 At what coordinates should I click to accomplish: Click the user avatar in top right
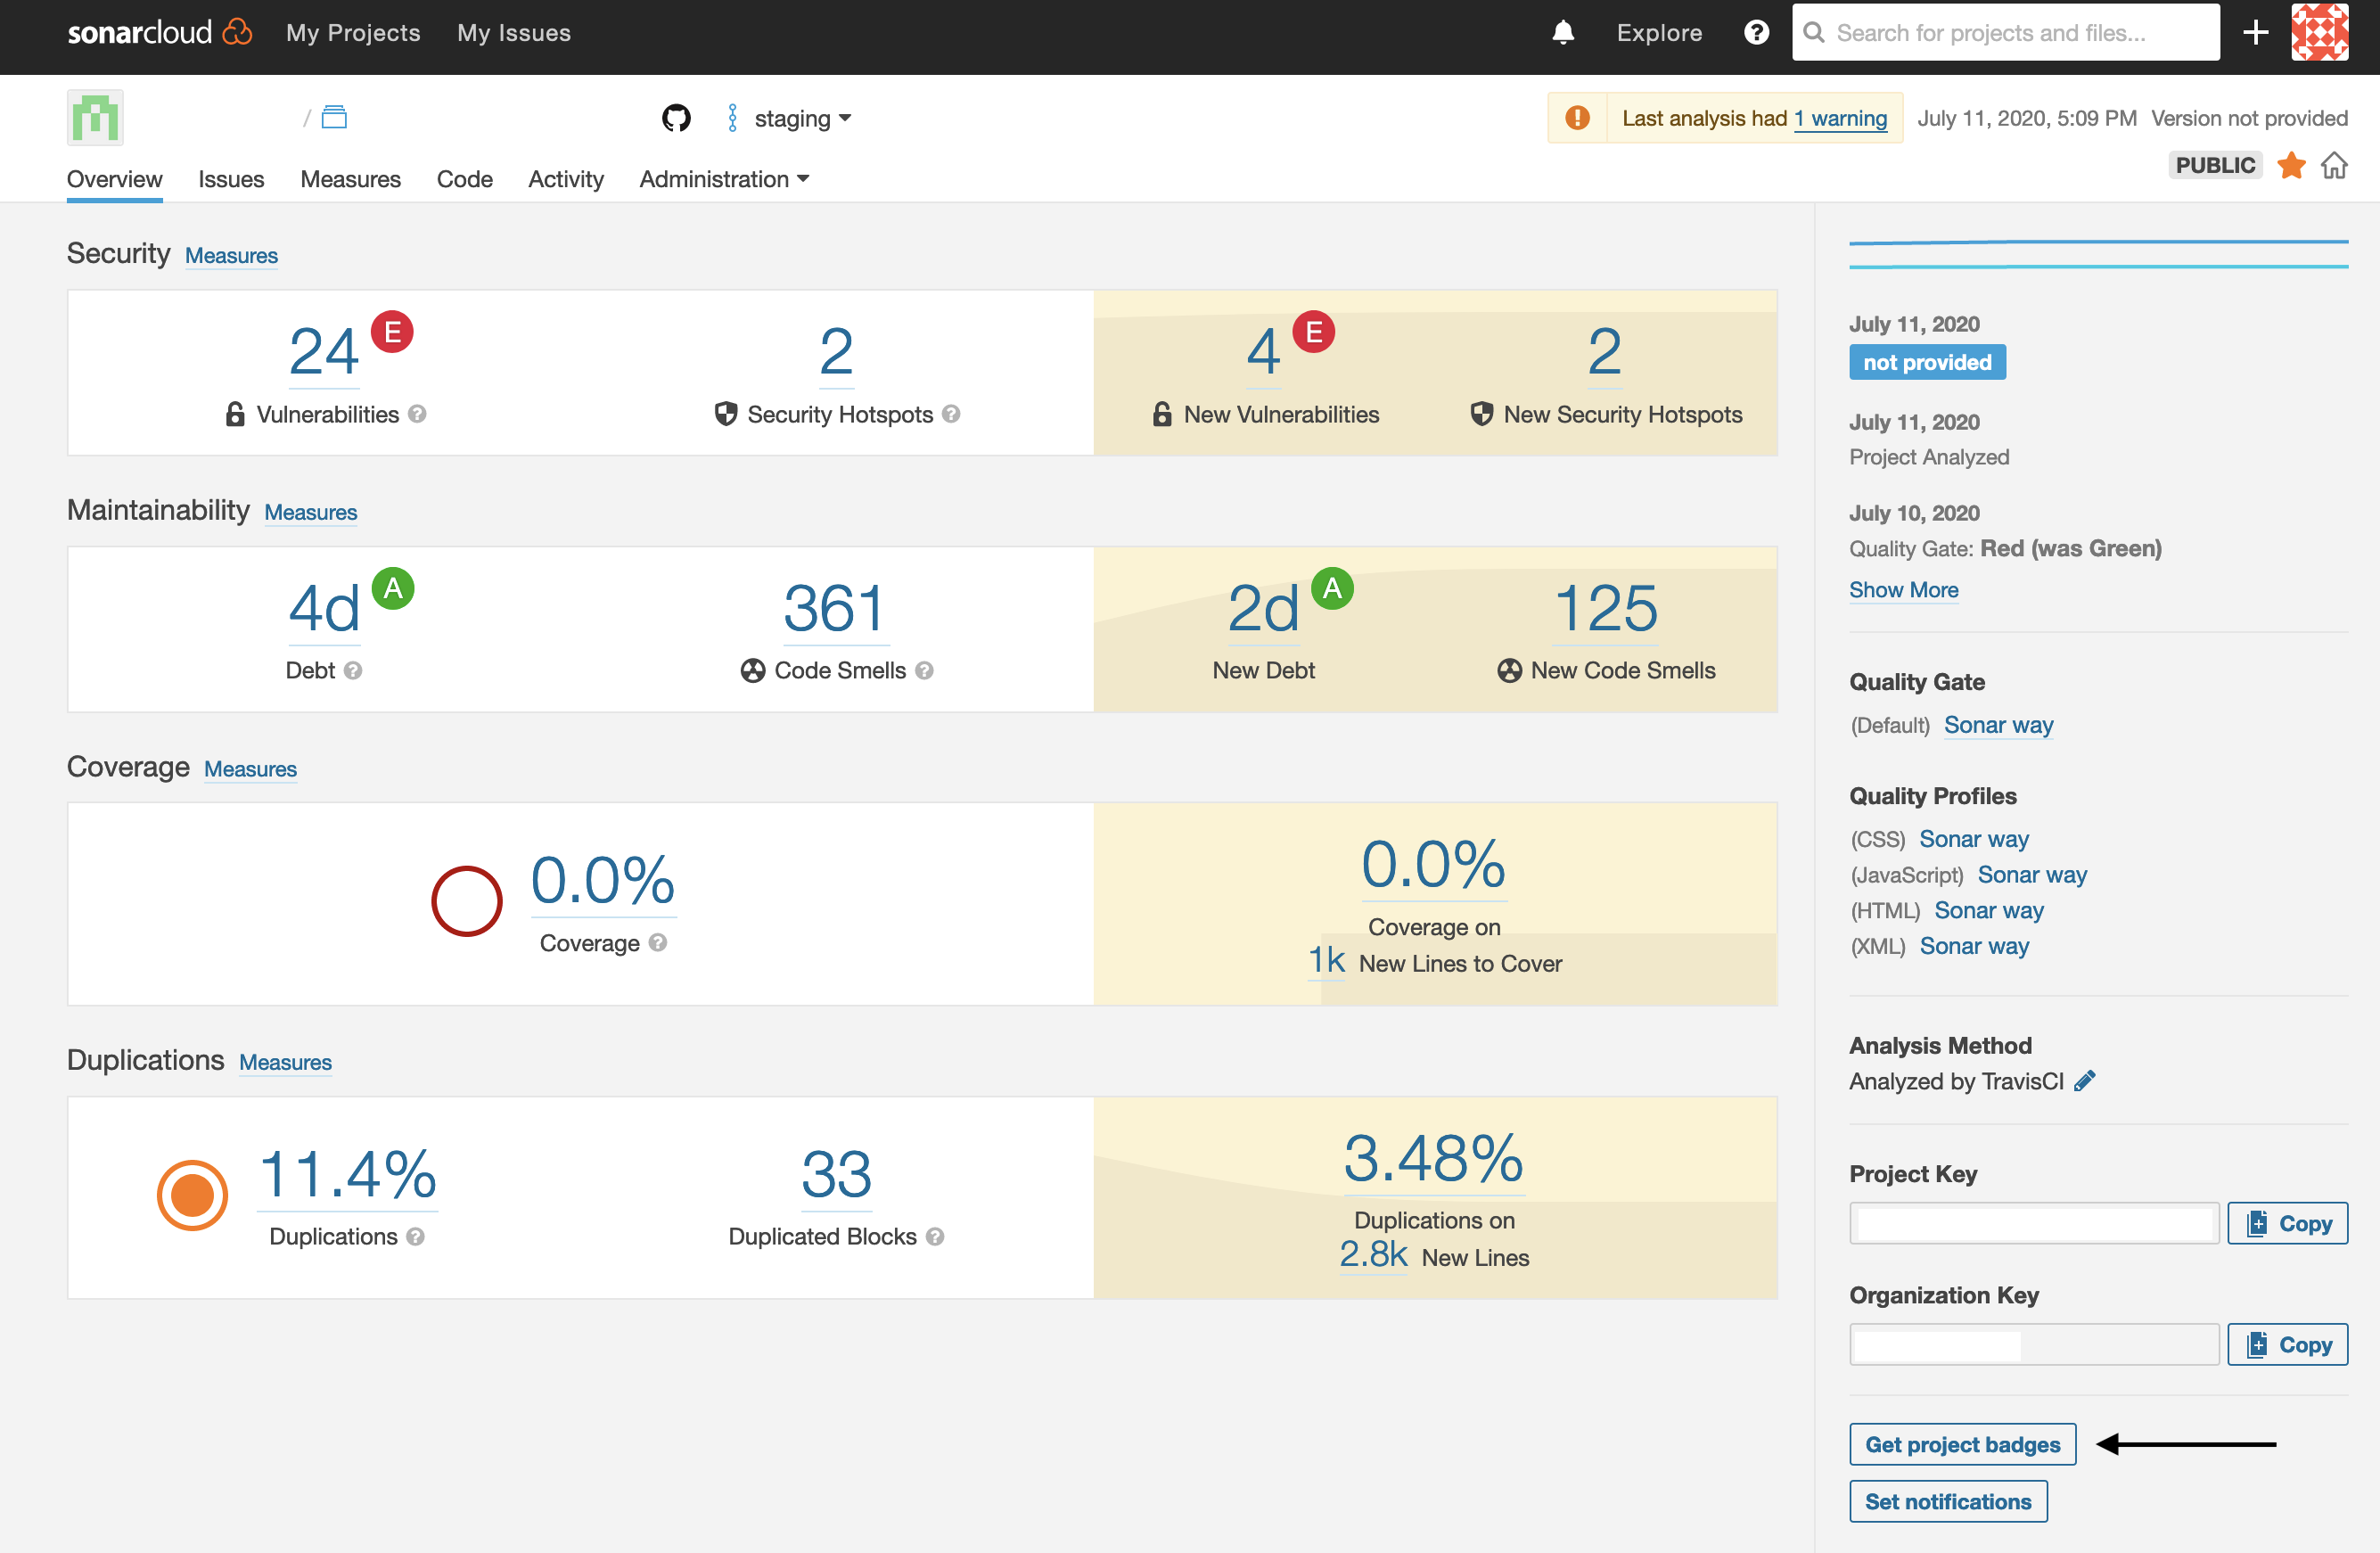click(2320, 33)
